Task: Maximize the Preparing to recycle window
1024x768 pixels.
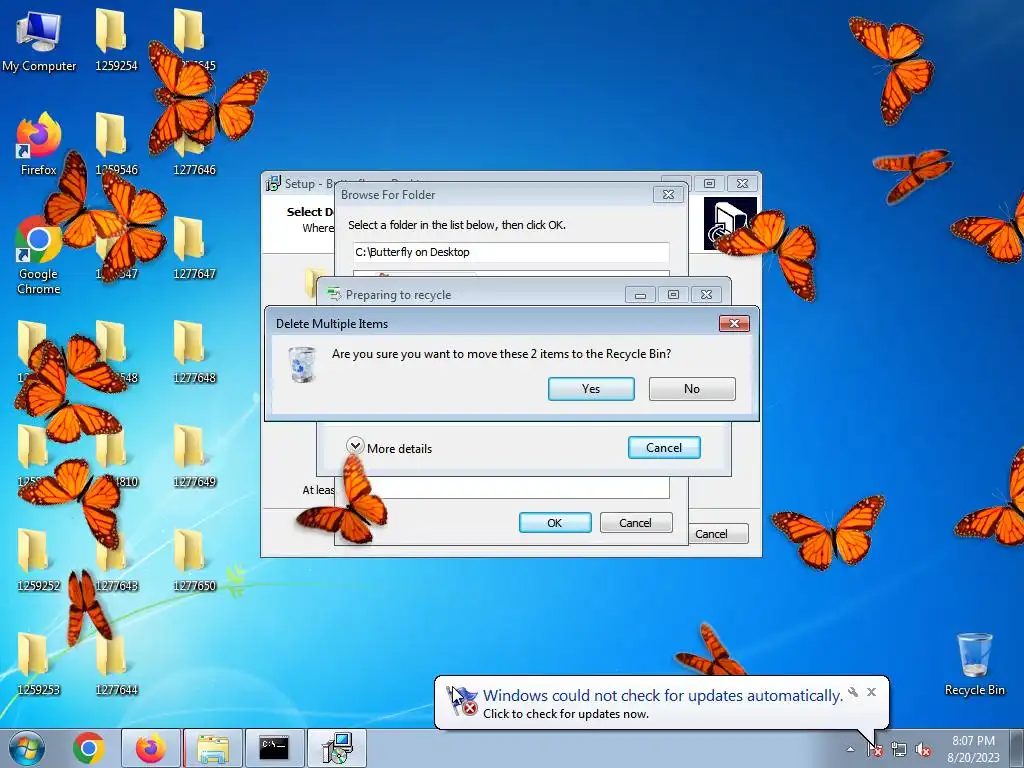Action: click(x=673, y=295)
